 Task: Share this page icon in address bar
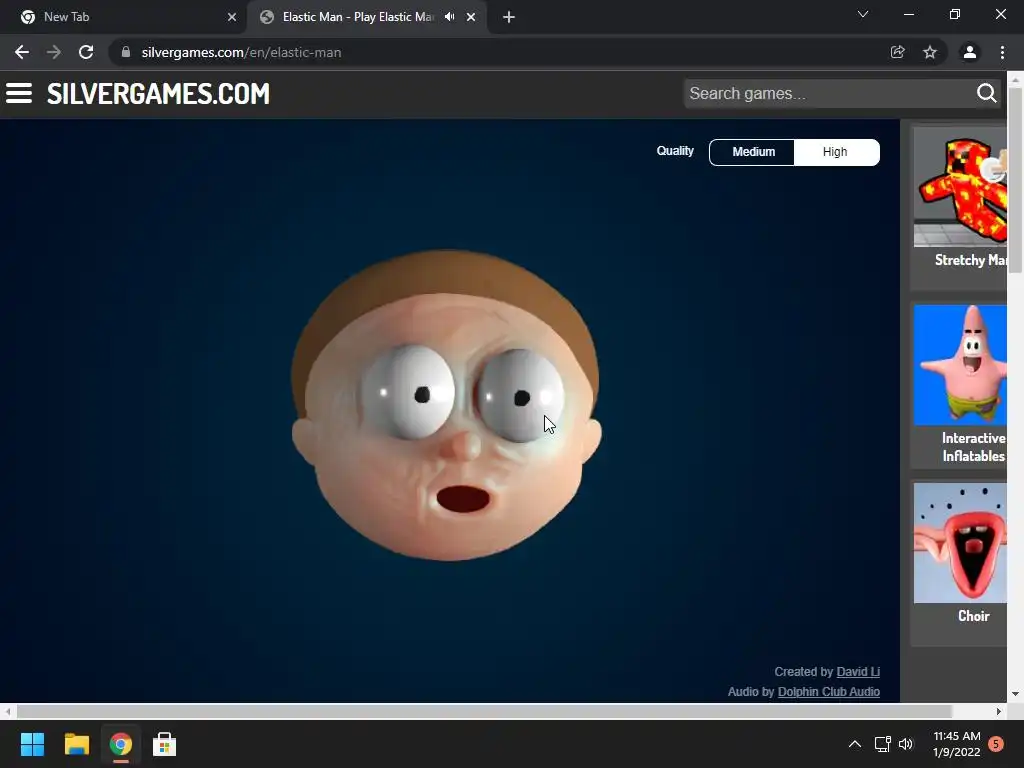[898, 52]
